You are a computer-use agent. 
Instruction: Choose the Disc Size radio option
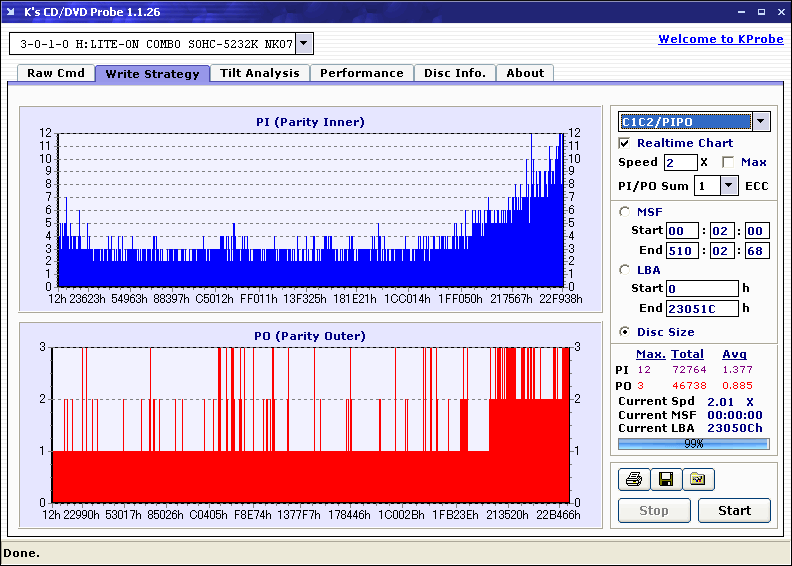point(625,332)
